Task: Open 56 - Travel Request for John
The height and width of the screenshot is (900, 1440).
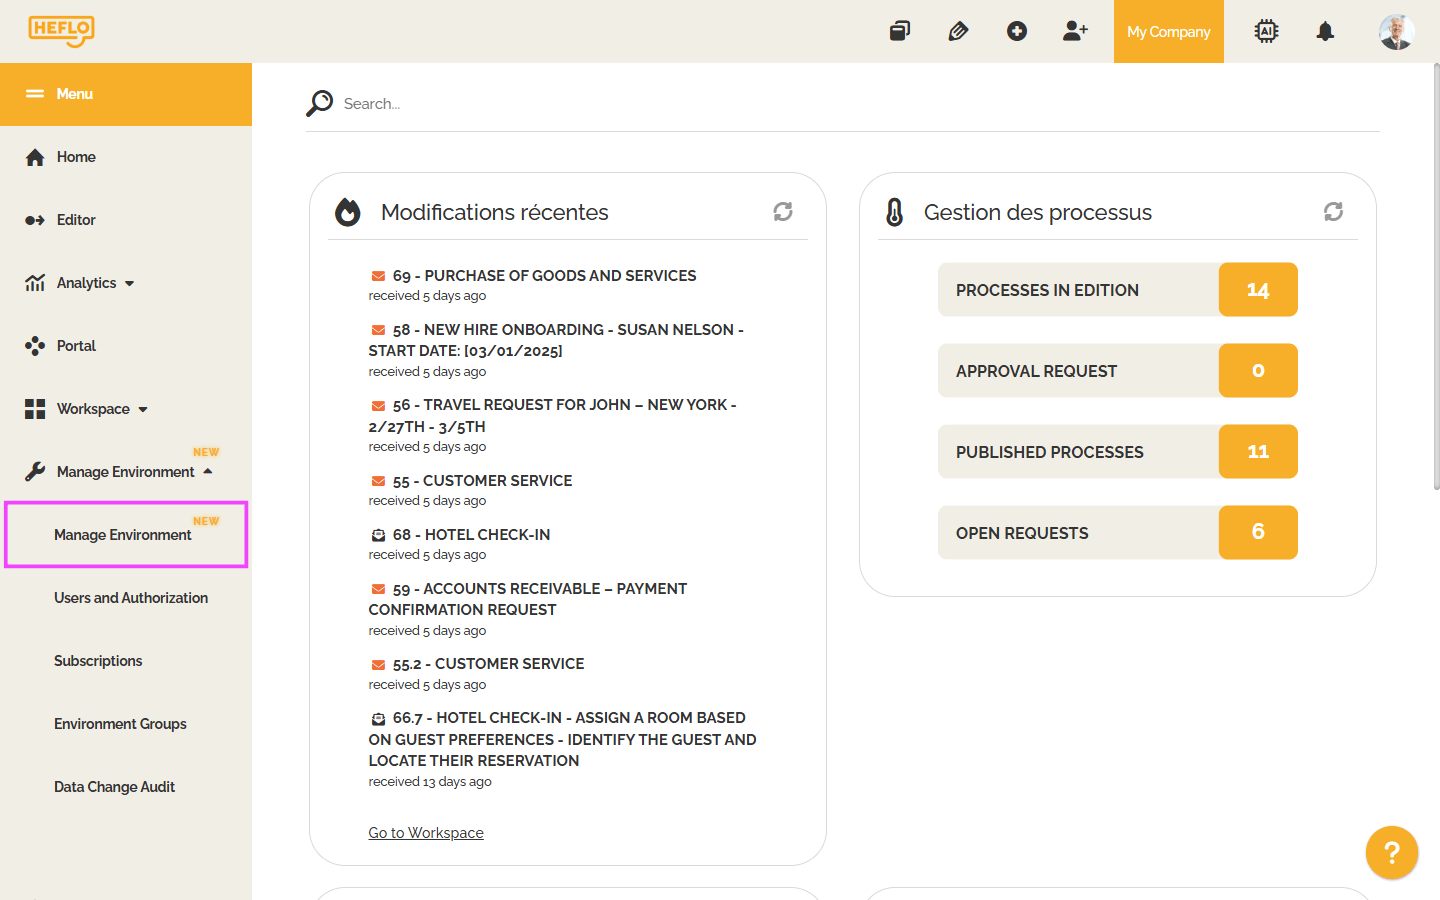Action: [x=553, y=415]
